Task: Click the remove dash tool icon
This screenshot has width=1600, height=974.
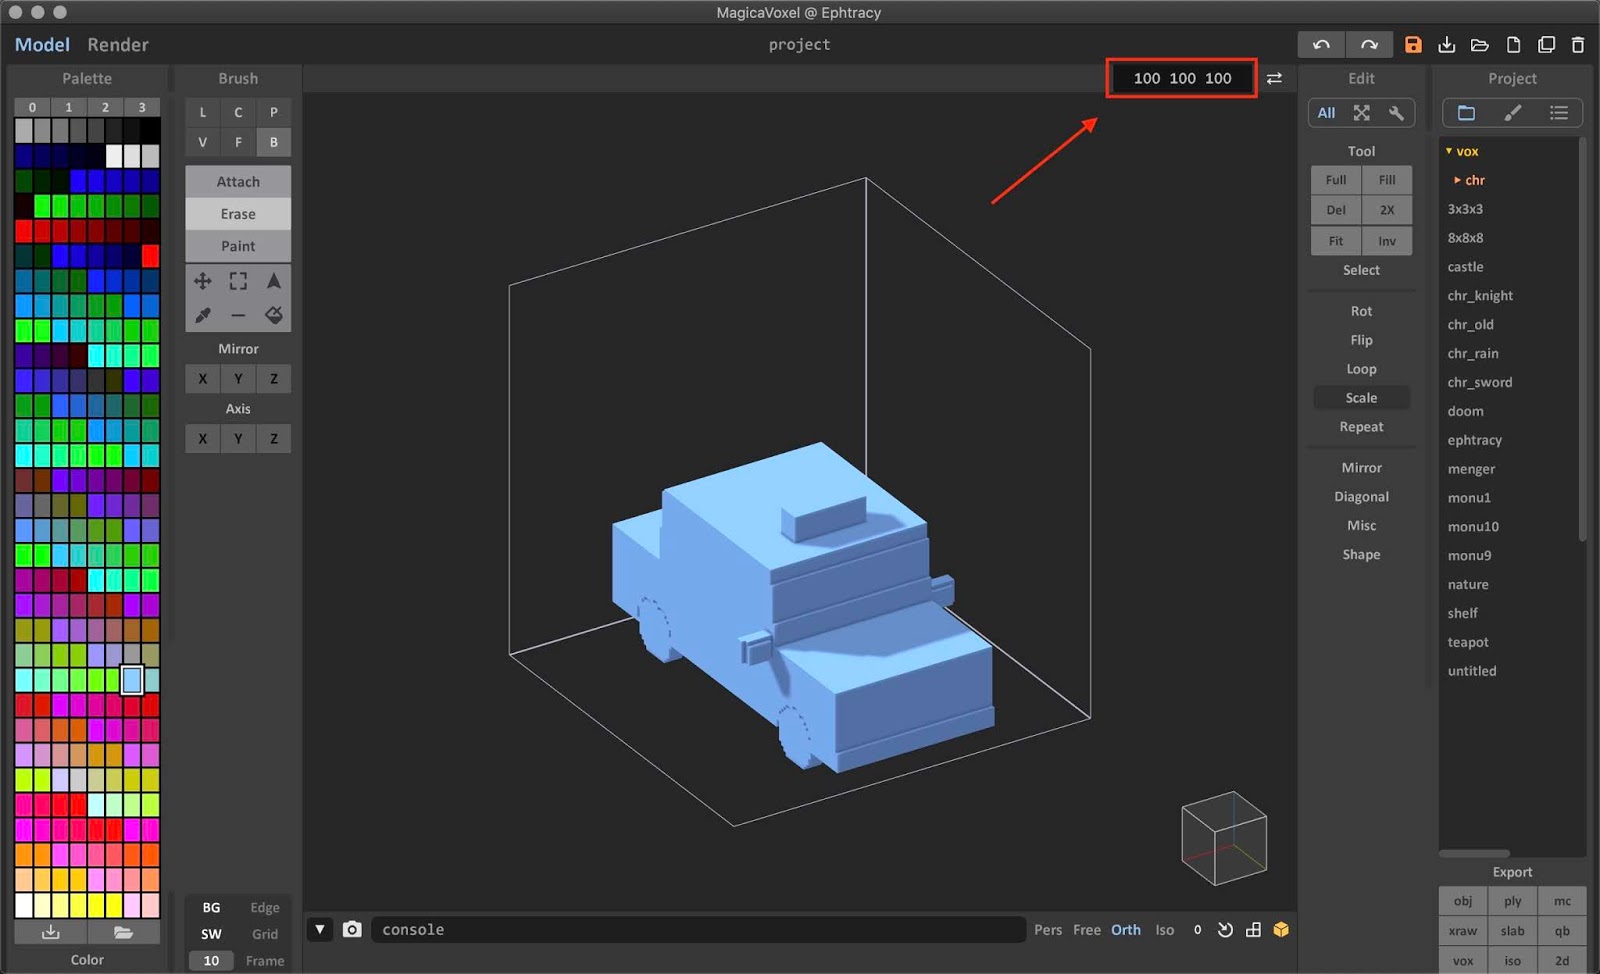Action: pos(238,315)
